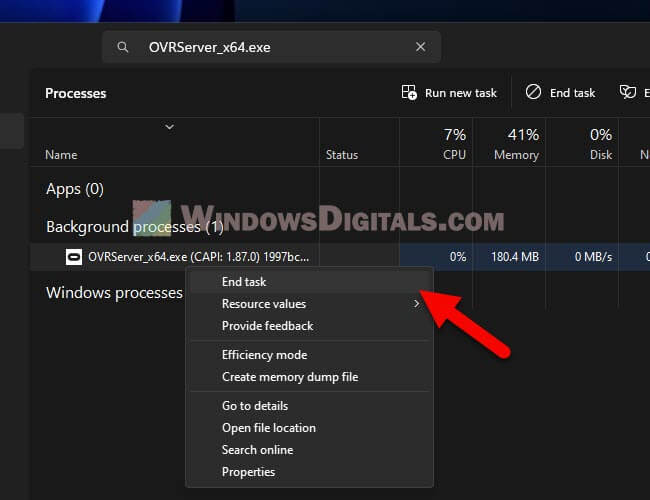
Task: Click the Resource values submenu arrow
Action: point(417,304)
